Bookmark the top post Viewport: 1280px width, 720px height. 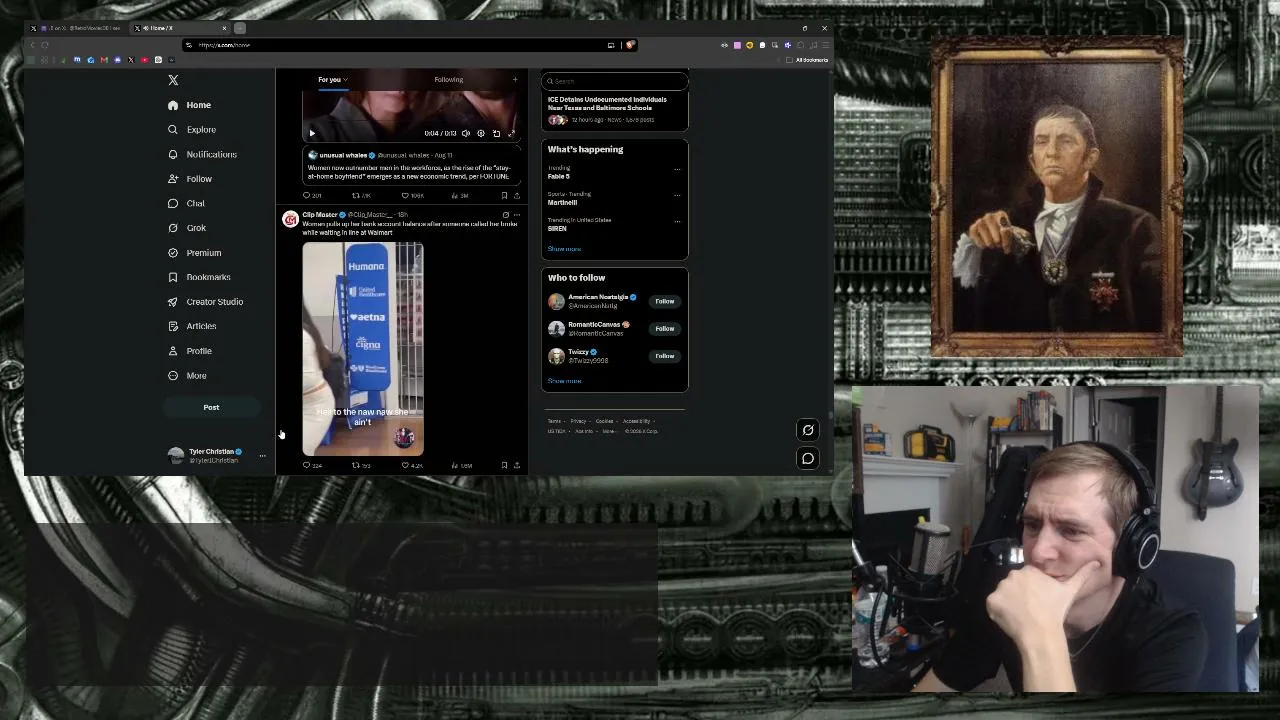[x=504, y=196]
